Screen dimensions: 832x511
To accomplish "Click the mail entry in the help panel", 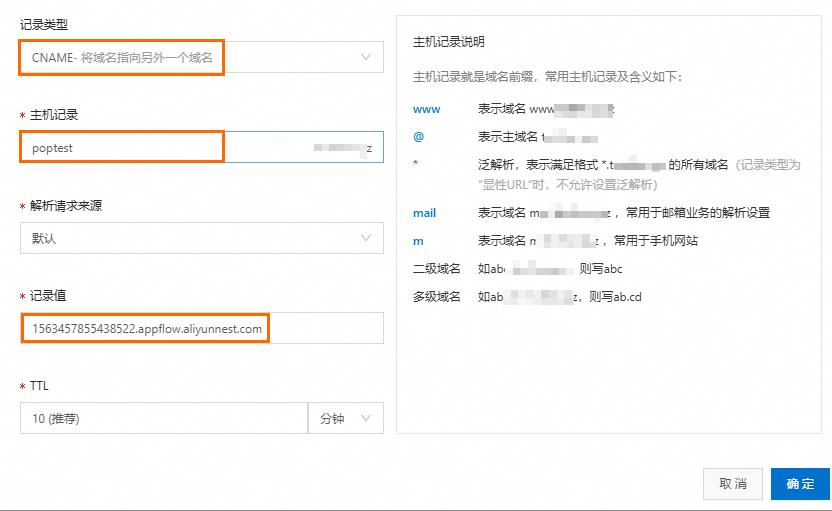I will point(424,213).
